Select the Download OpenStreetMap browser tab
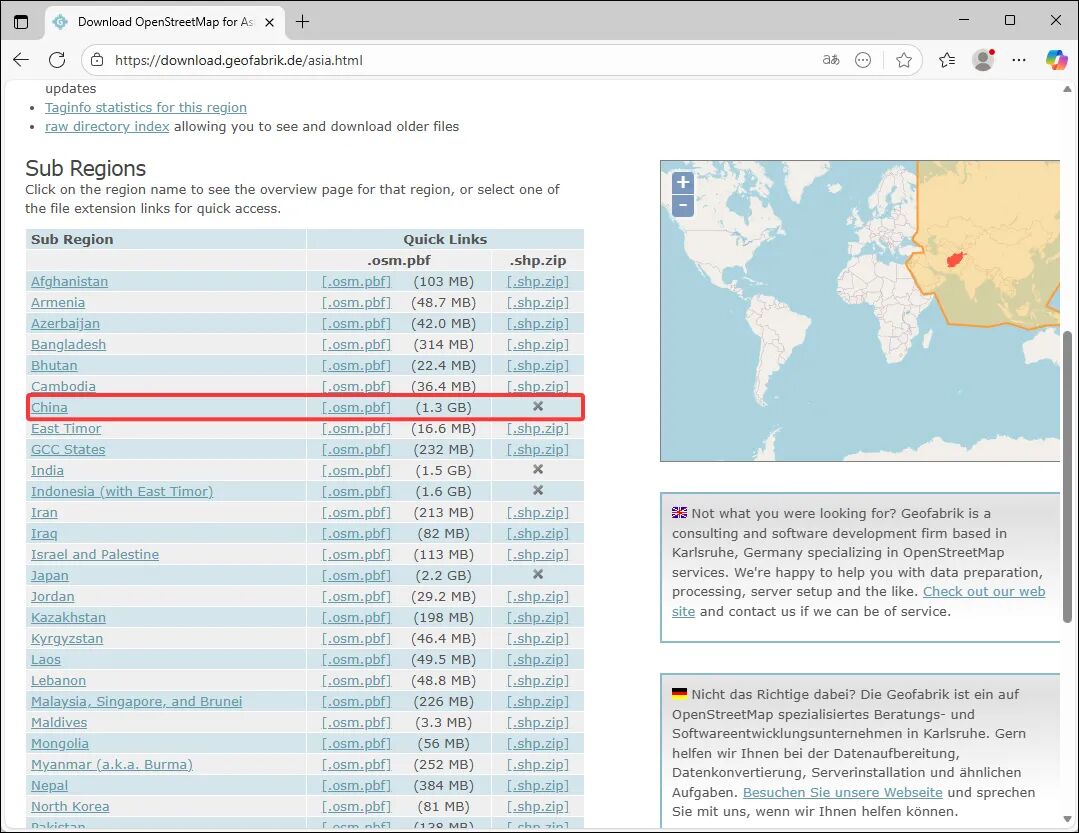The width and height of the screenshot is (1079, 833). pyautogui.click(x=165, y=22)
